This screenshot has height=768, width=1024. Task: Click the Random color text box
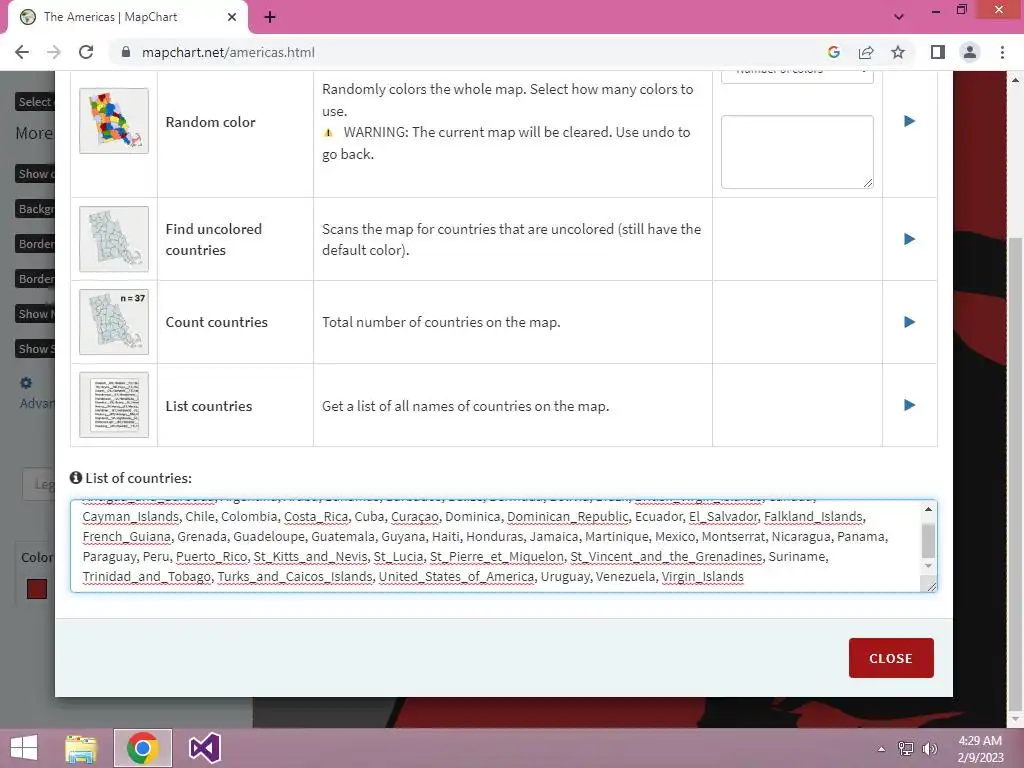(x=797, y=152)
